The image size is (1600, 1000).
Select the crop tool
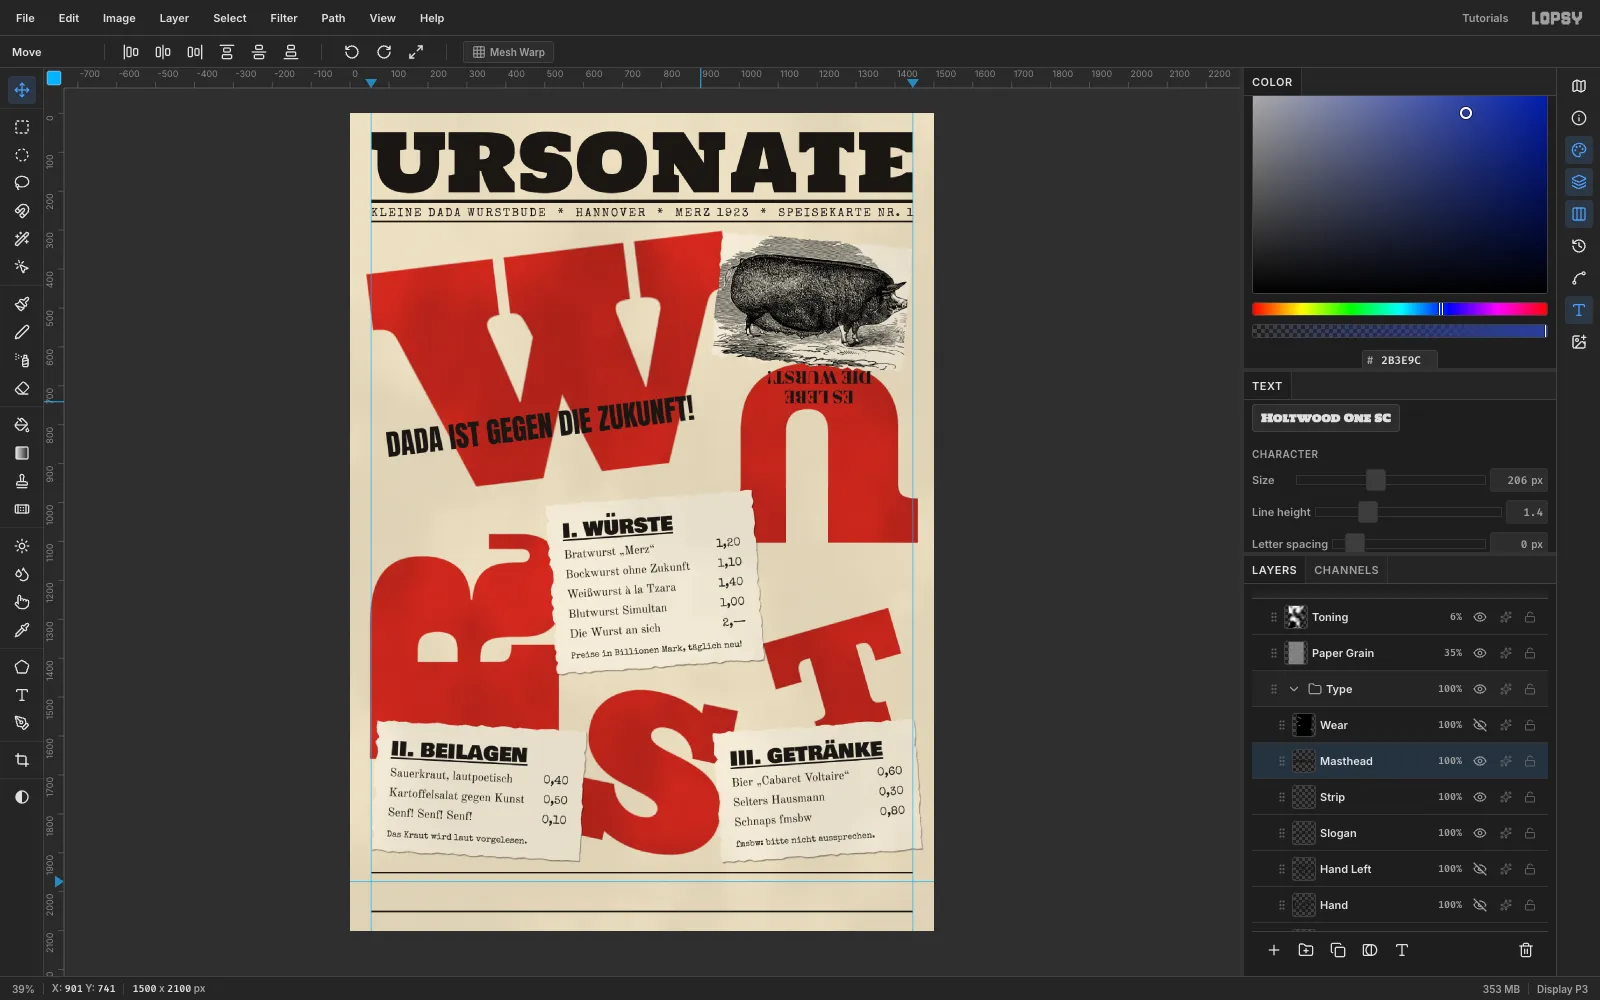pyautogui.click(x=22, y=760)
